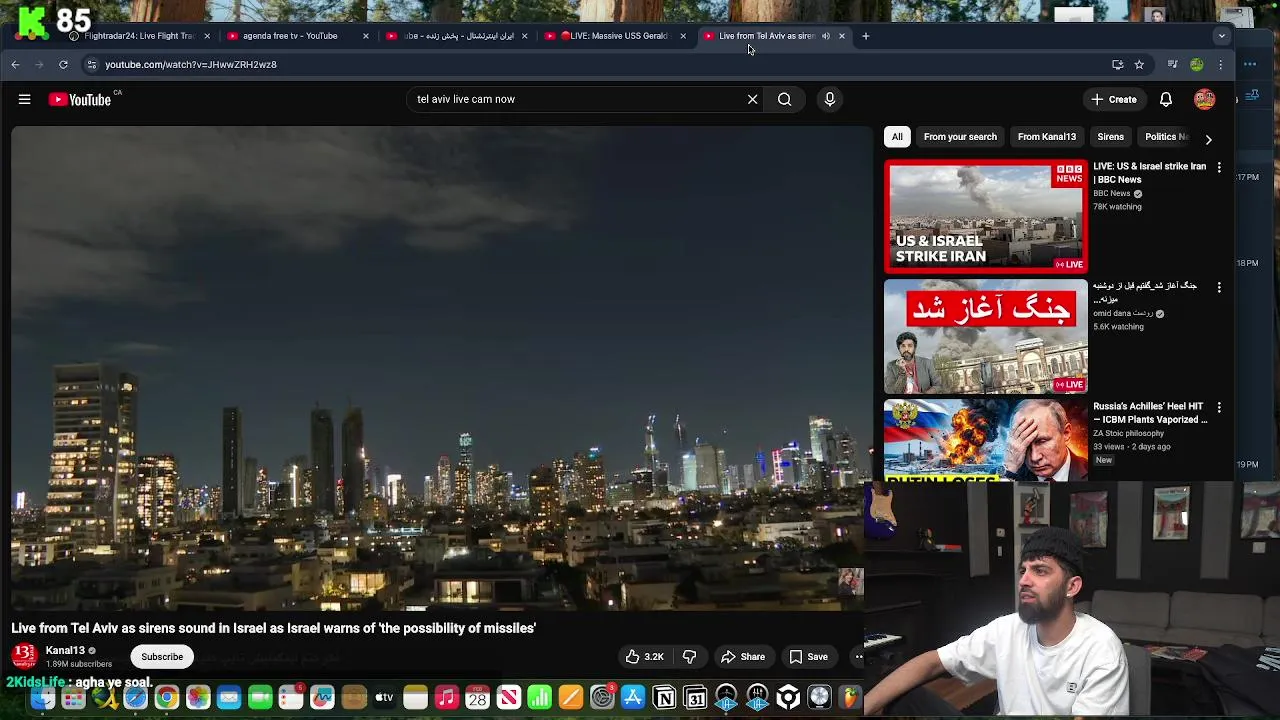The width and height of the screenshot is (1280, 720).
Task: Open the YouTube hamburger guide menu
Action: [x=24, y=99]
